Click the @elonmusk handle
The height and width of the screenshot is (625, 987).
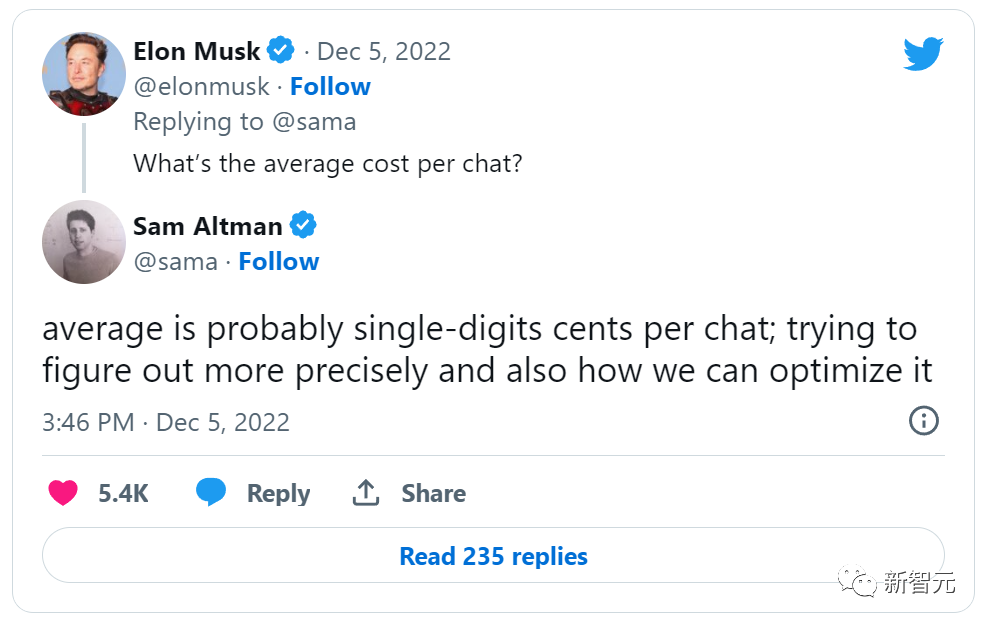tap(201, 87)
